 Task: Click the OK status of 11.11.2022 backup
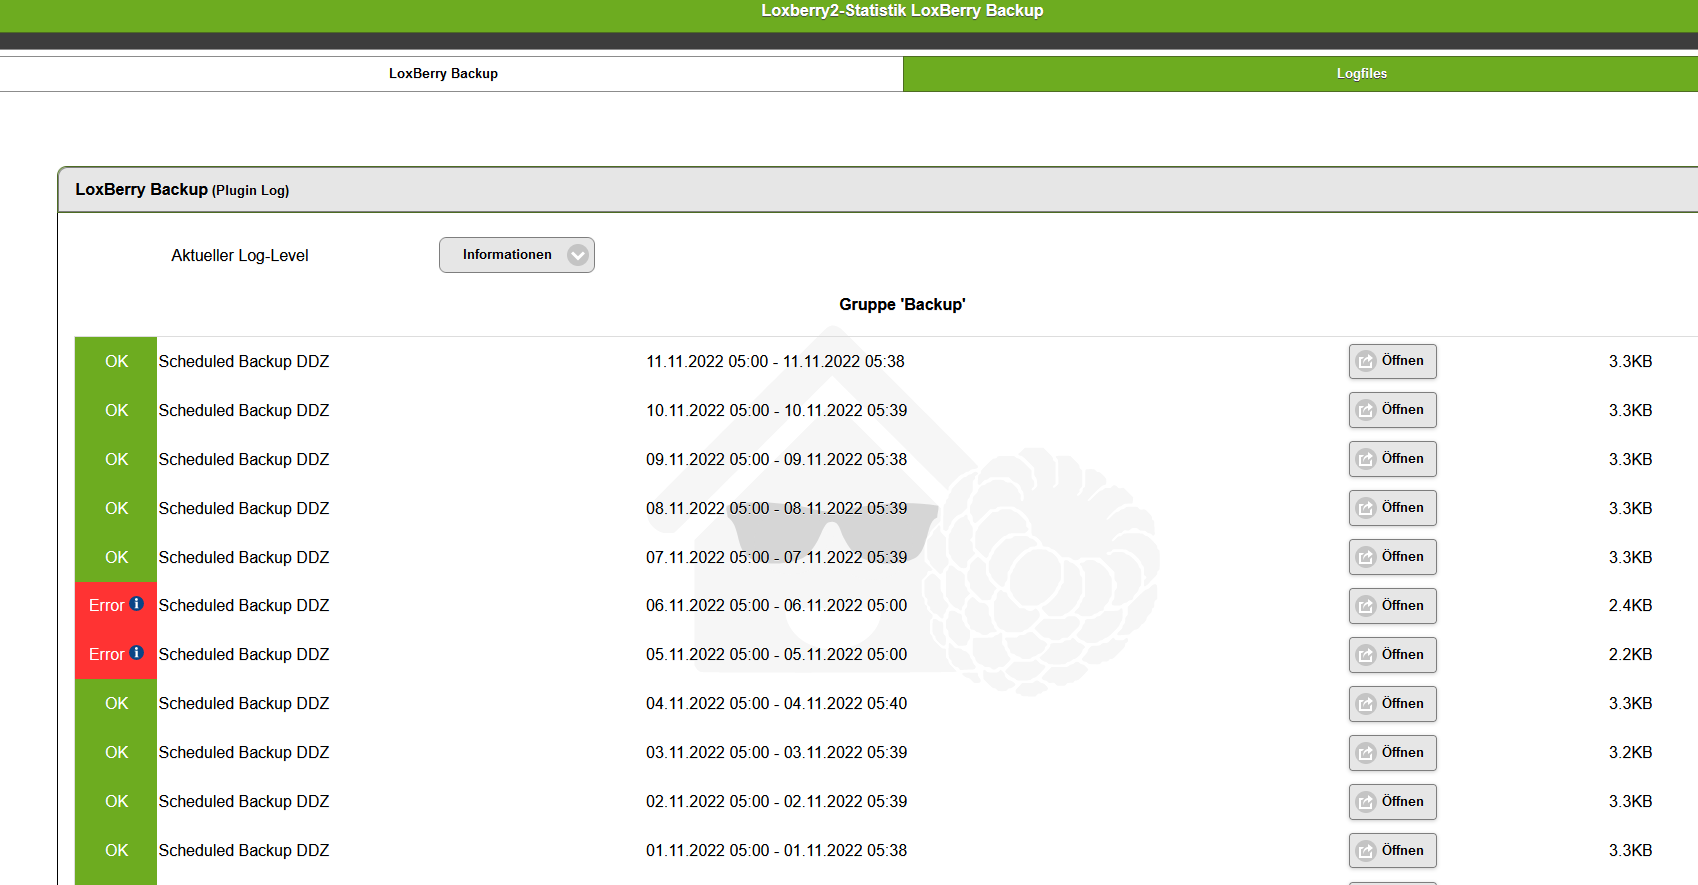pyautogui.click(x=117, y=362)
